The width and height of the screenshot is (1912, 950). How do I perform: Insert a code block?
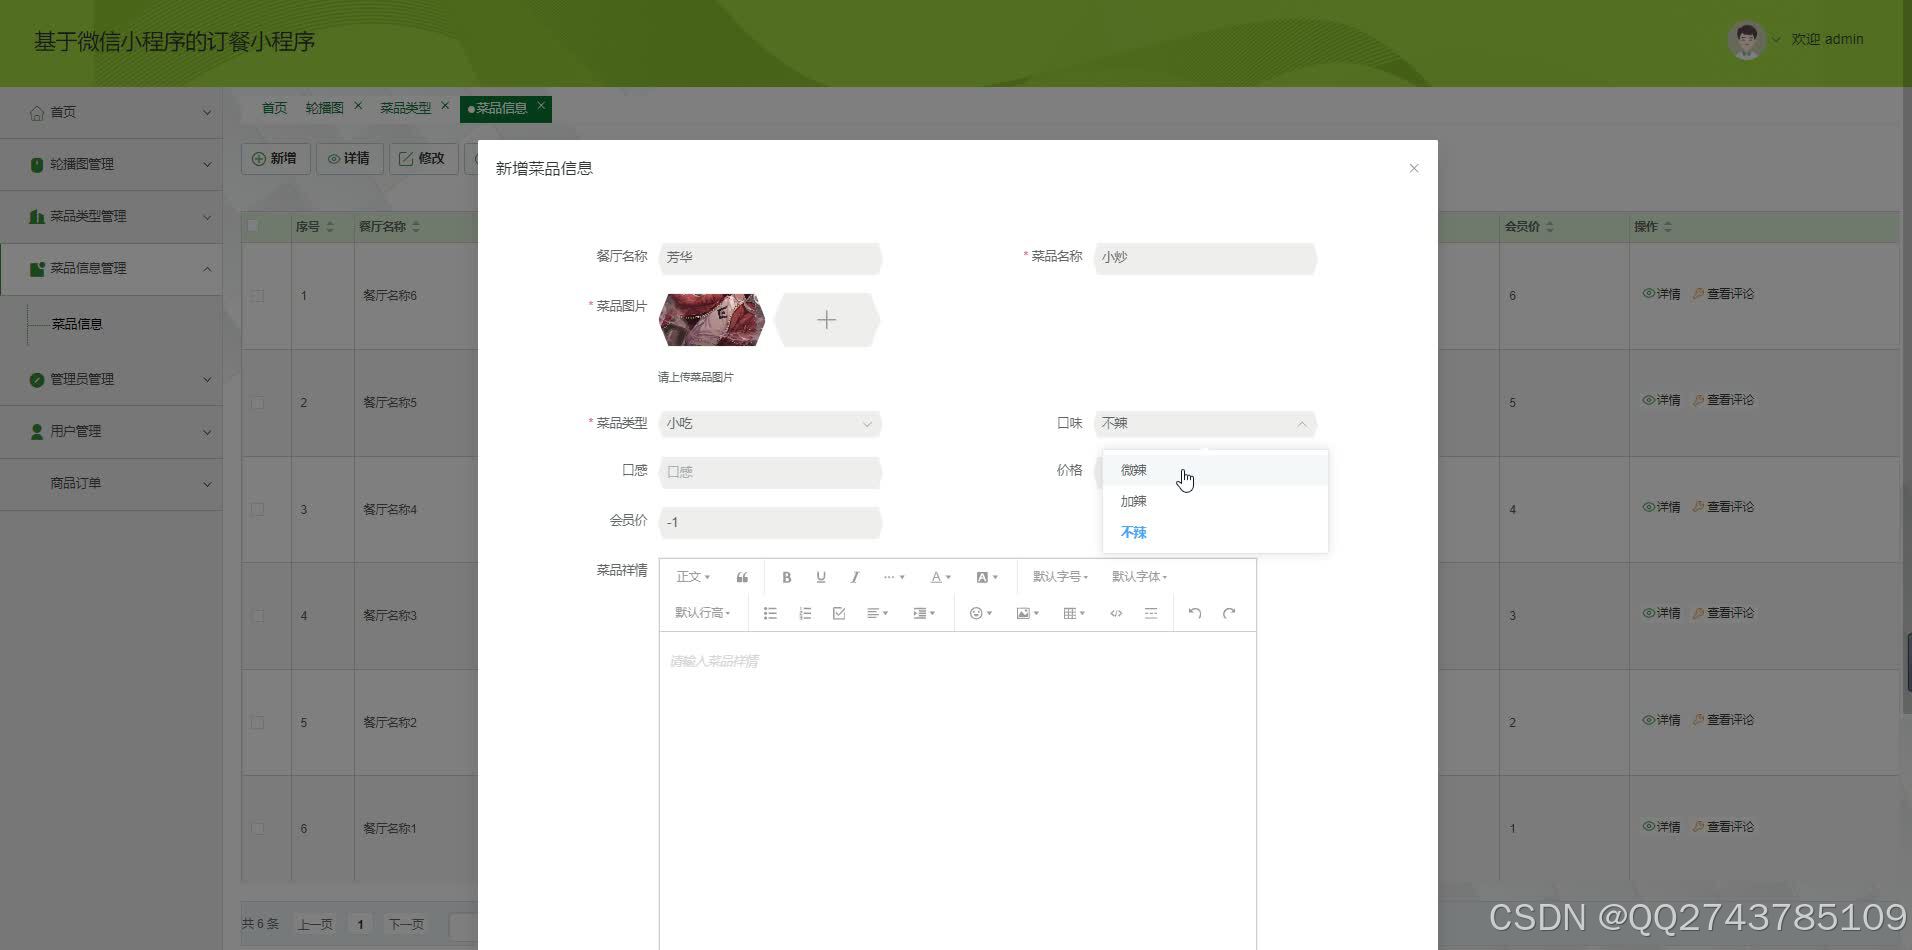click(1116, 613)
